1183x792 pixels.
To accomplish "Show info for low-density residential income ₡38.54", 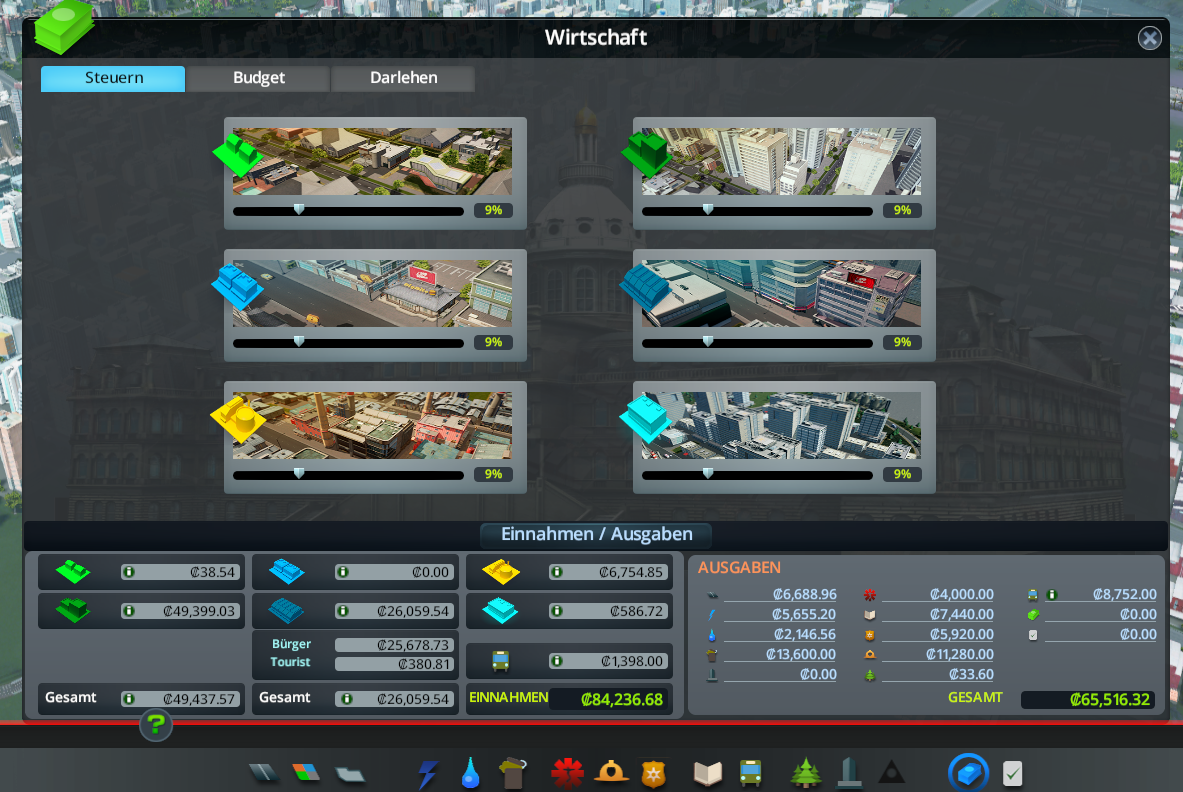I will [128, 573].
